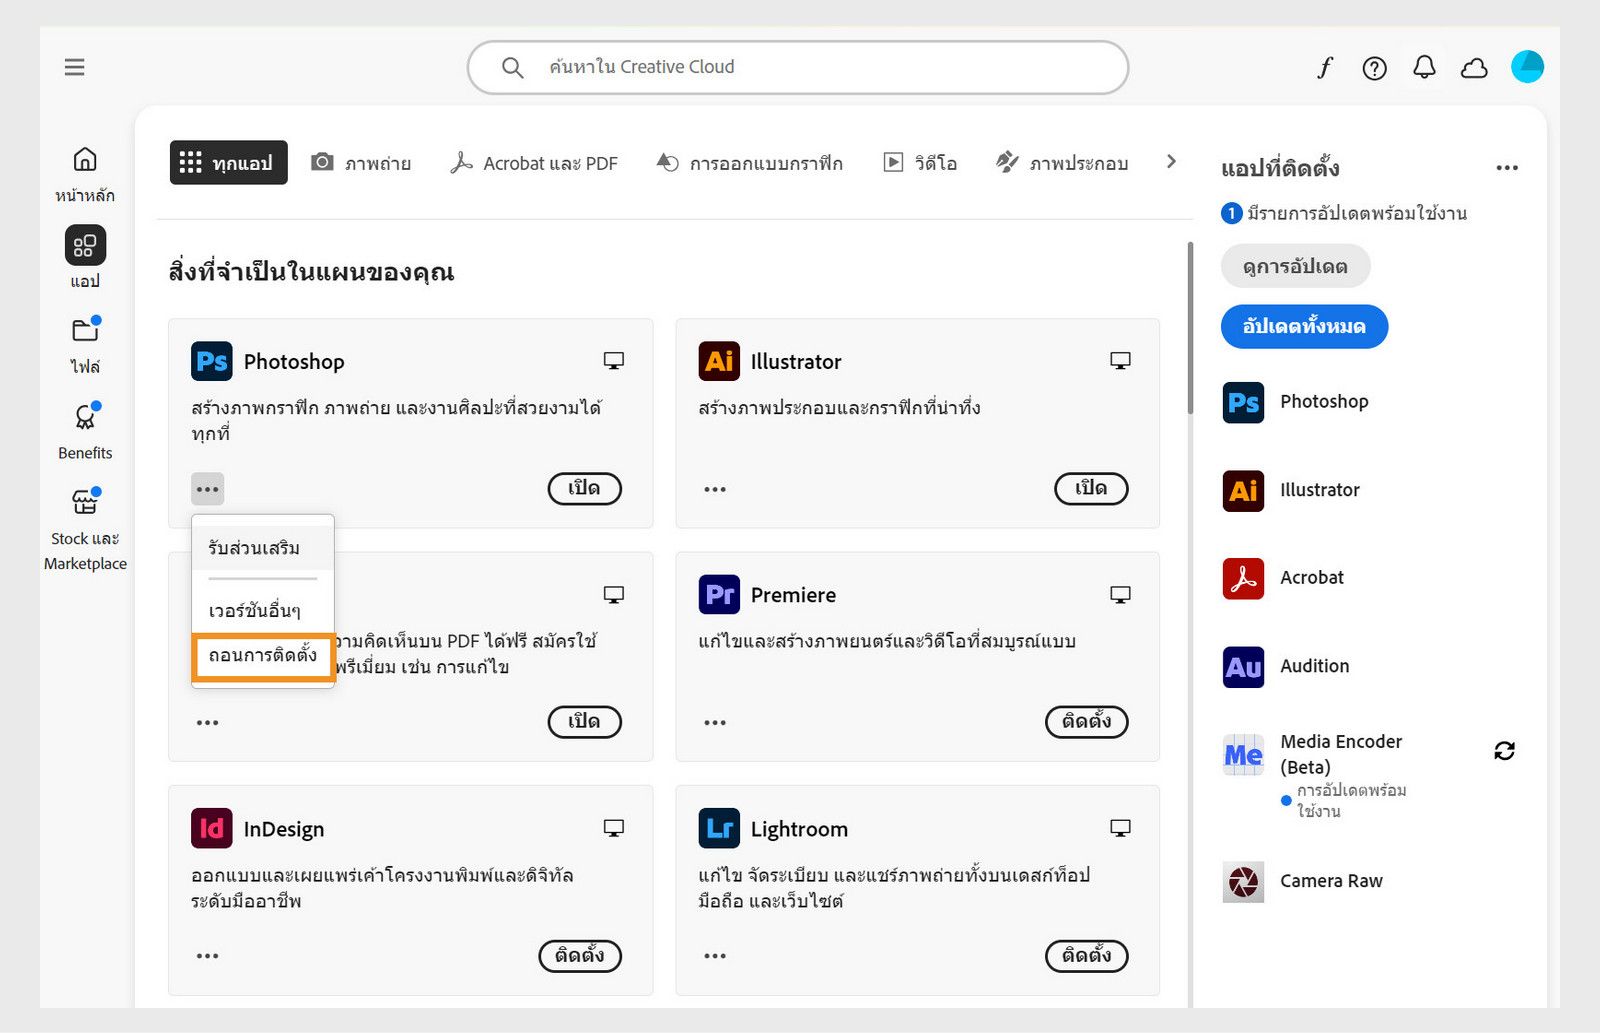The height and width of the screenshot is (1033, 1600).
Task: Click ติดตั้ง on the Lightroom card
Action: 1086,956
